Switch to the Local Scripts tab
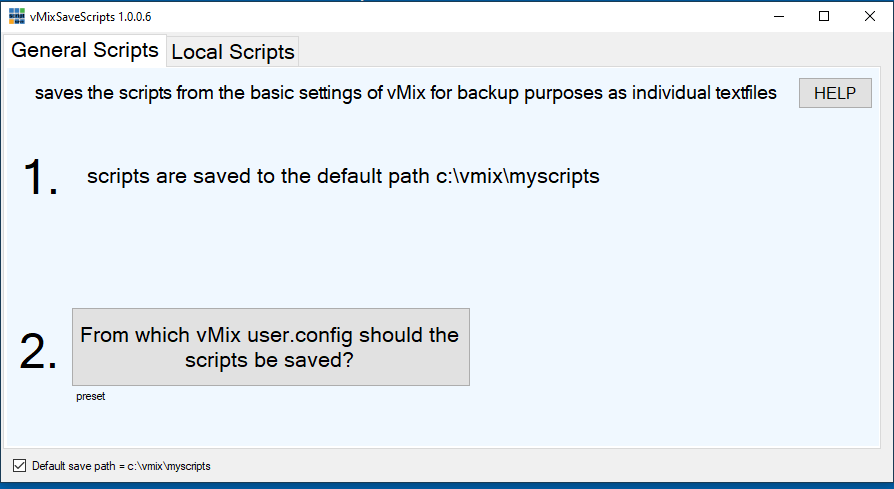 [x=233, y=52]
